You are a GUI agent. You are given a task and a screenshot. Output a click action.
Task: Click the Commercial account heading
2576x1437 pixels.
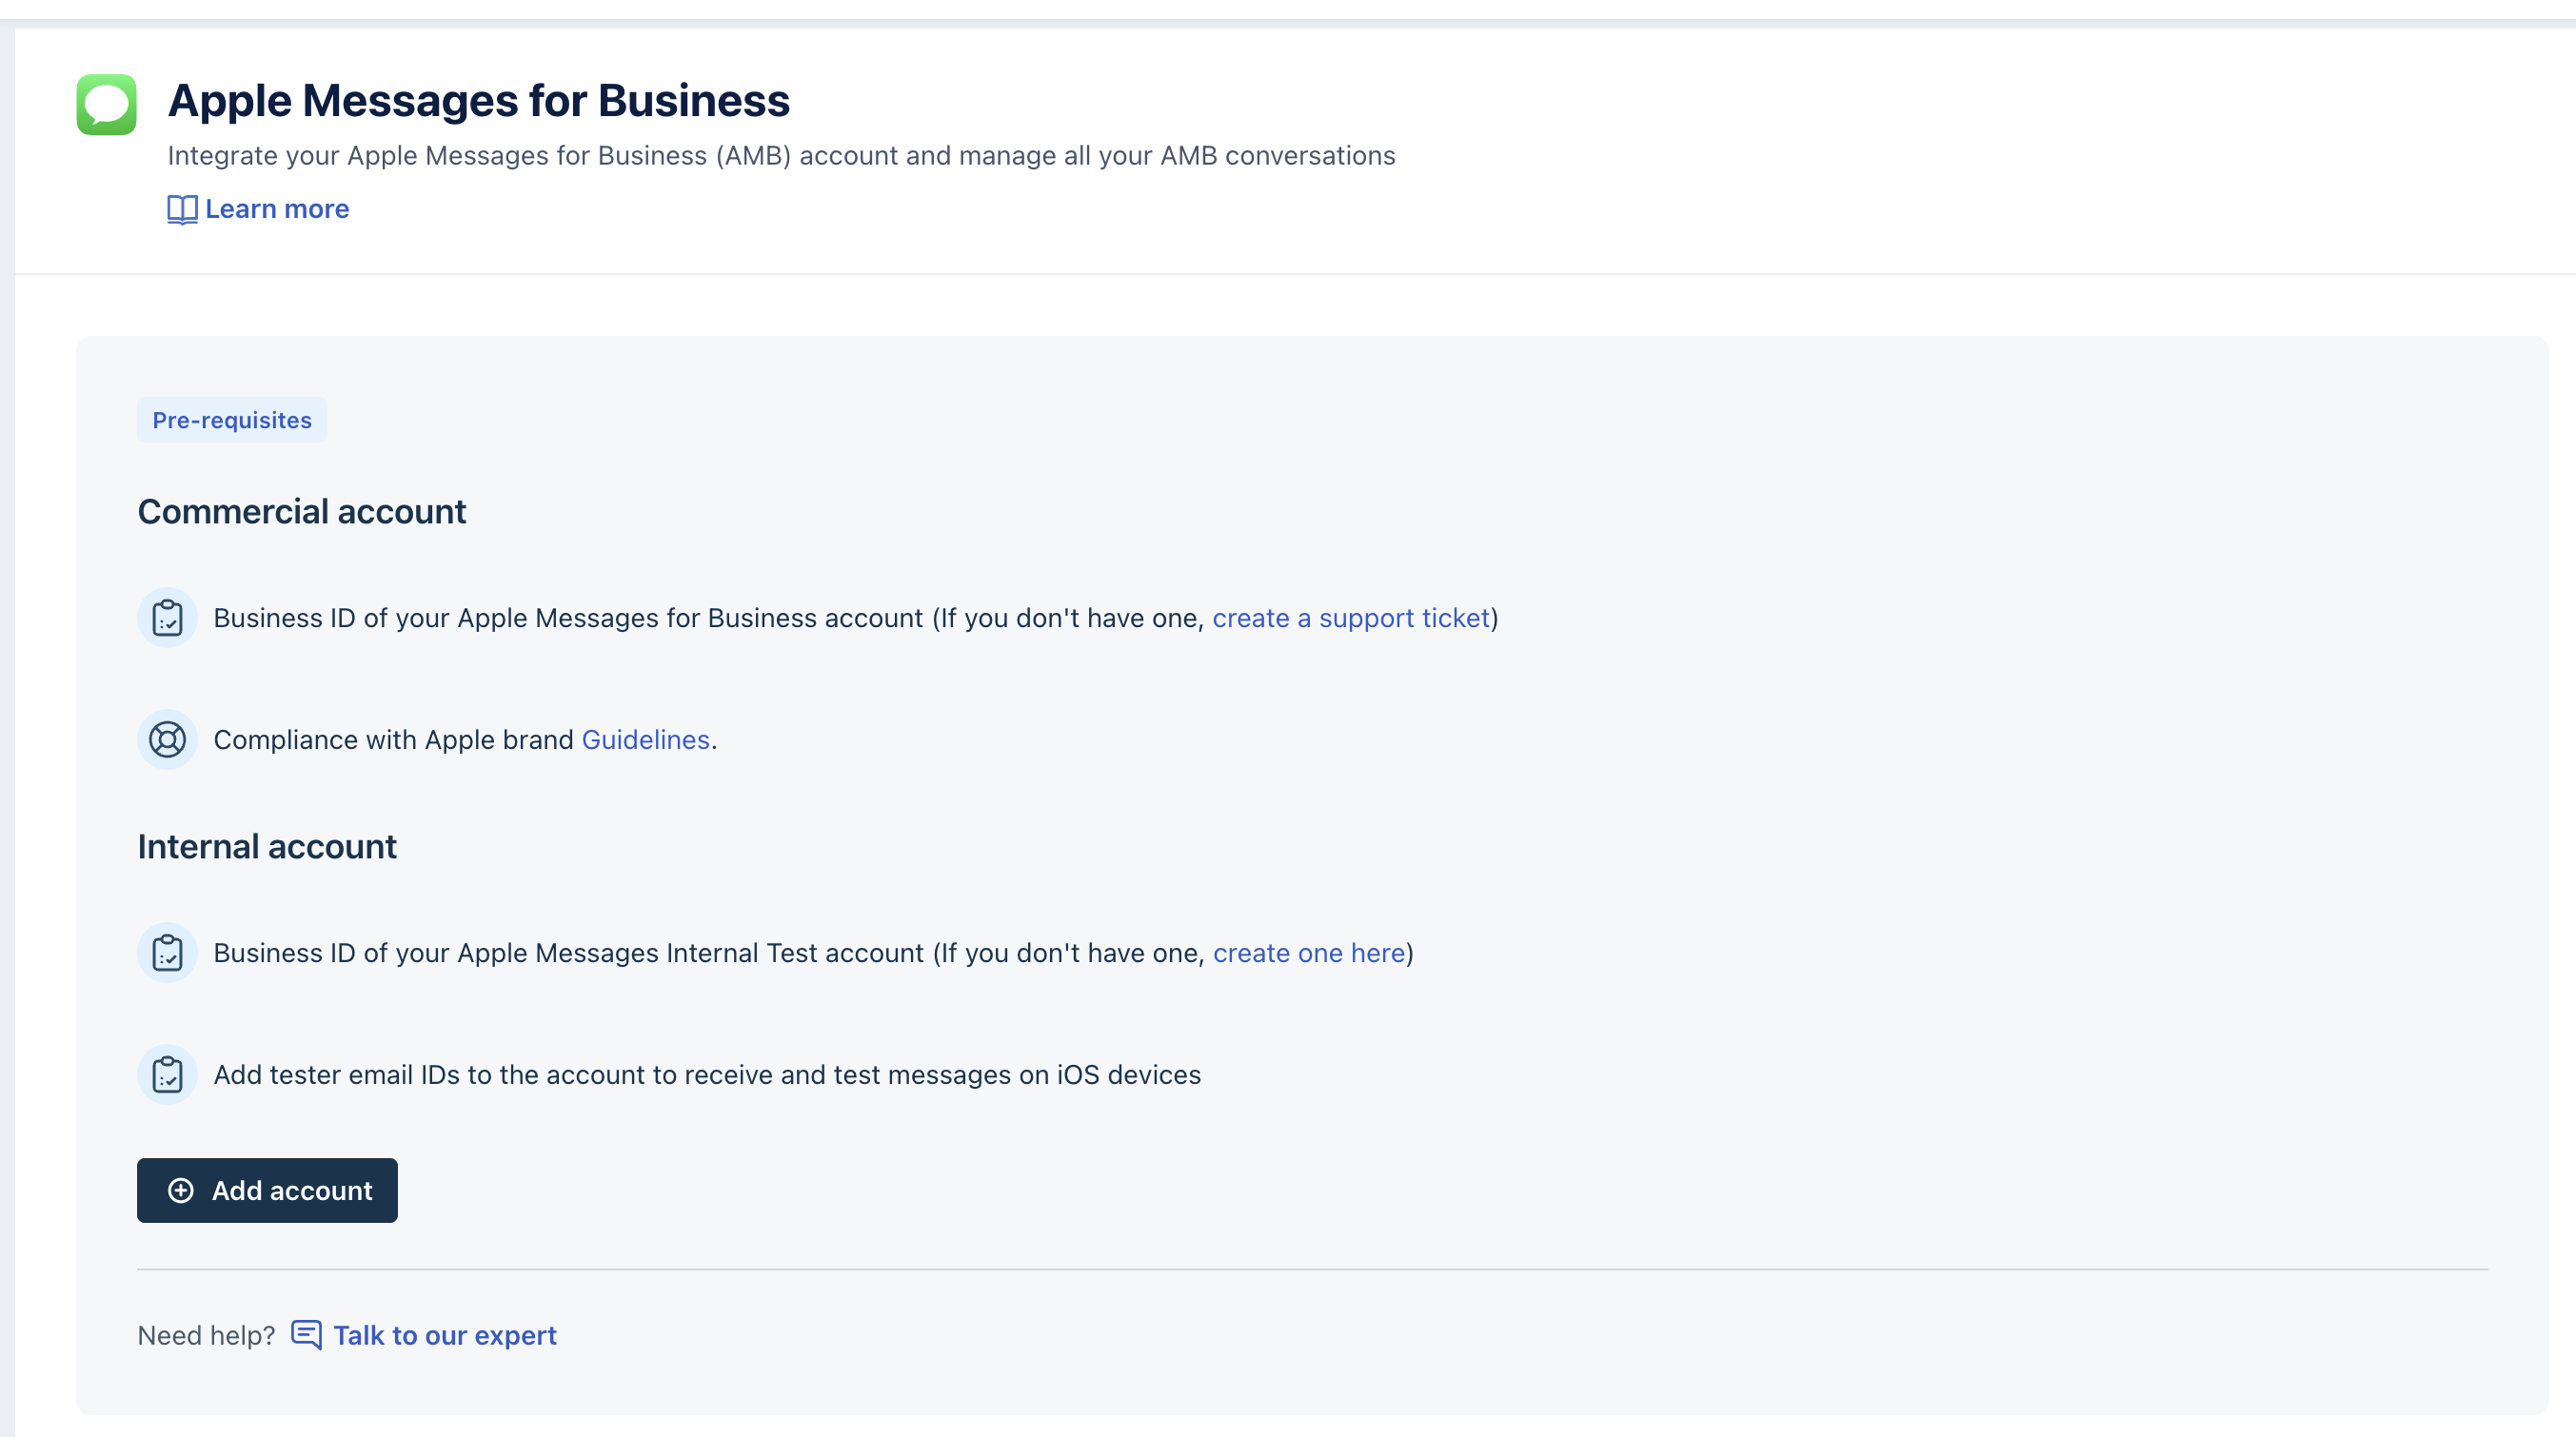click(x=302, y=512)
